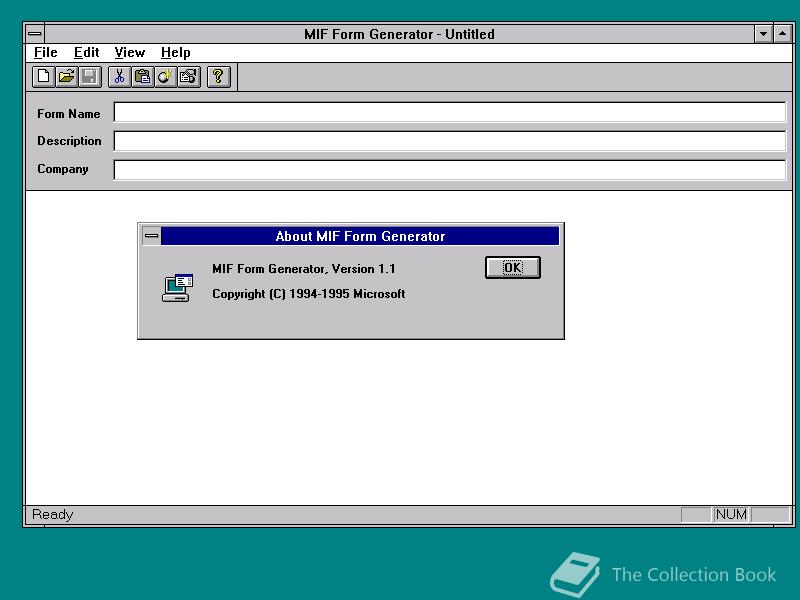Open the View menu
This screenshot has height=600, width=800.
130,53
